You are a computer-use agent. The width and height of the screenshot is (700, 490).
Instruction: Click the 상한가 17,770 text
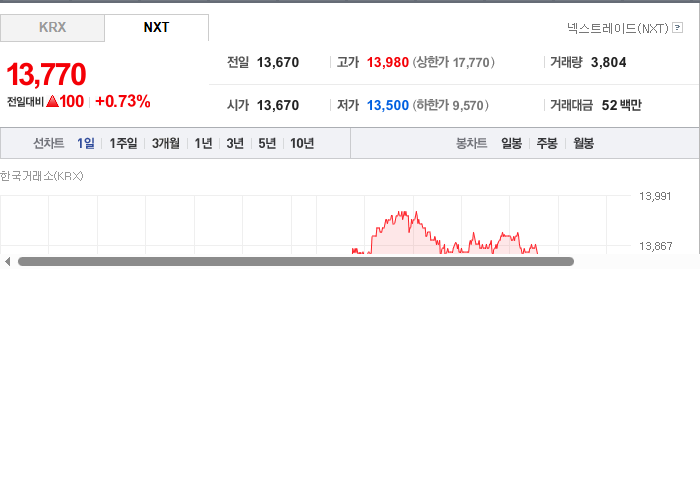[453, 62]
